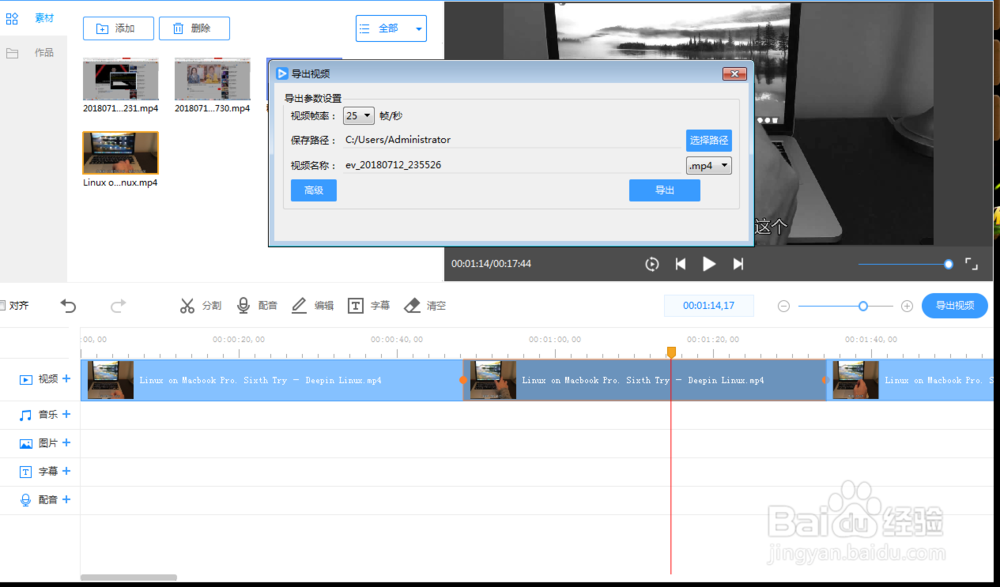Image resolution: width=1000 pixels, height=587 pixels.
Task: Select the highlighted second video clip
Action: (x=645, y=380)
